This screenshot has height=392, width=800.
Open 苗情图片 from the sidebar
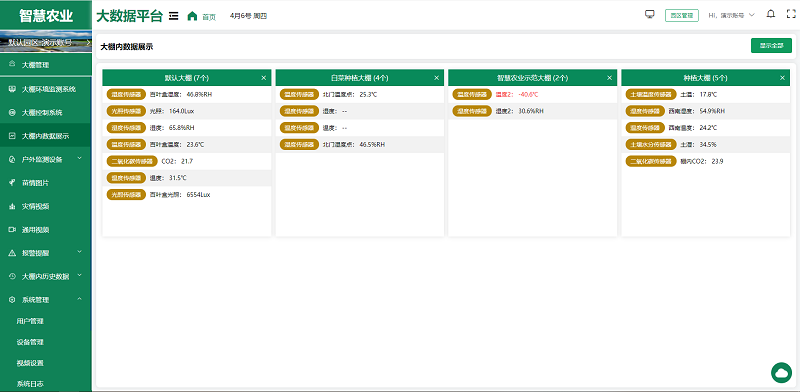point(46,183)
